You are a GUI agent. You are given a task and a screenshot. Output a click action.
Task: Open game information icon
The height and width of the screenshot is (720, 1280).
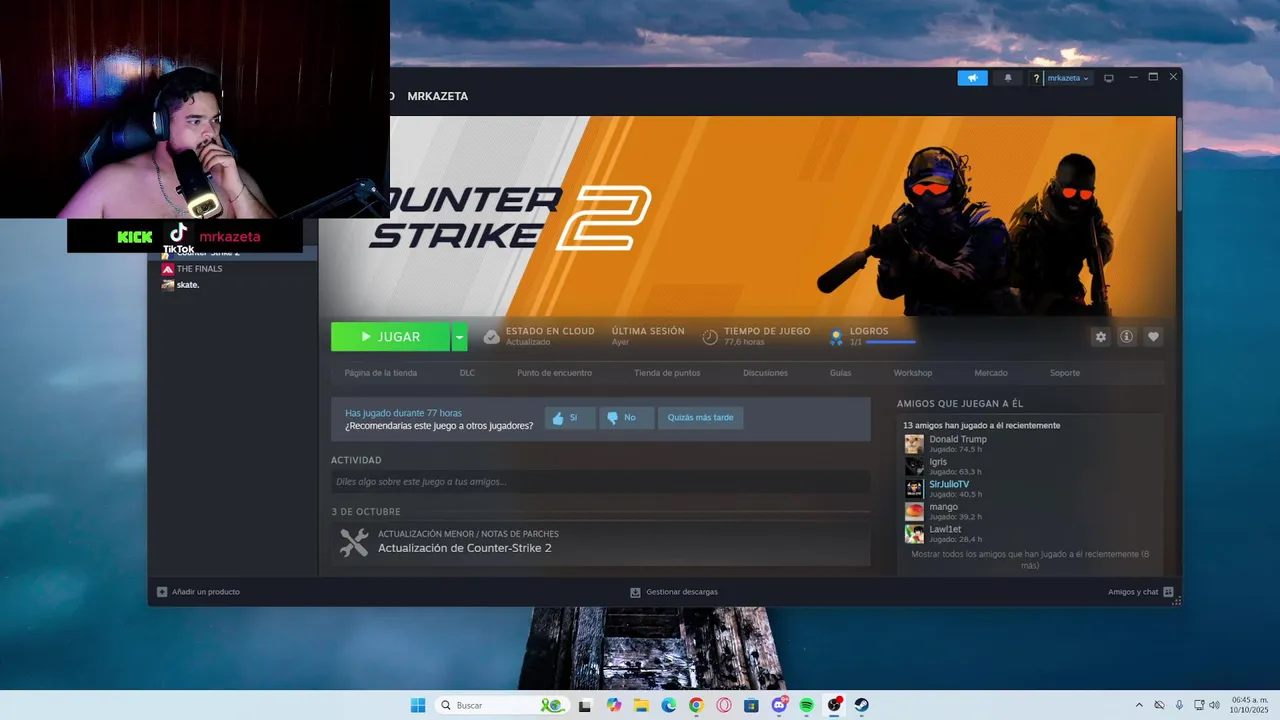coord(1127,337)
